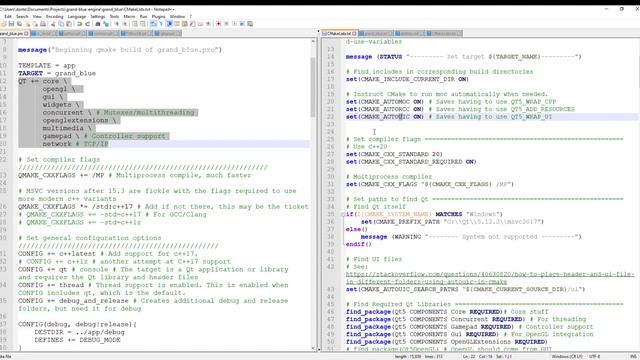This screenshot has width=640, height=360.
Task: Open the Plugins menu
Action: (x=158, y=17)
